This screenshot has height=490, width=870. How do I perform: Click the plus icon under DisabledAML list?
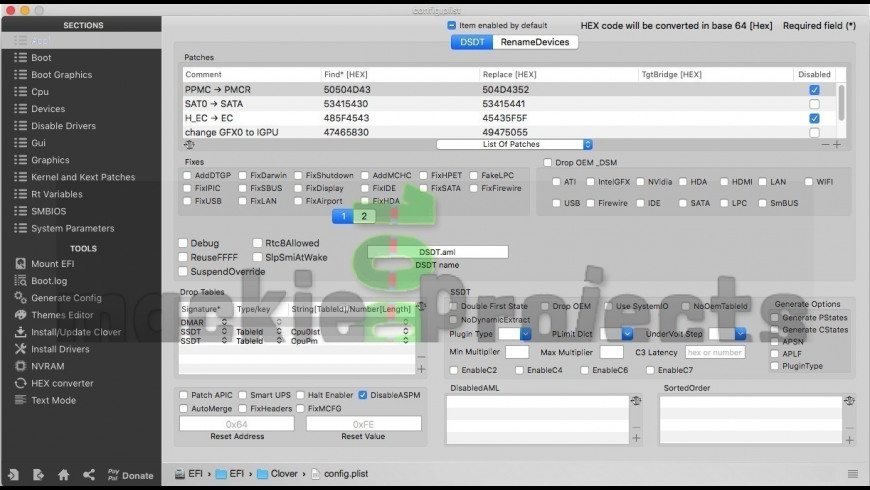[x=636, y=438]
